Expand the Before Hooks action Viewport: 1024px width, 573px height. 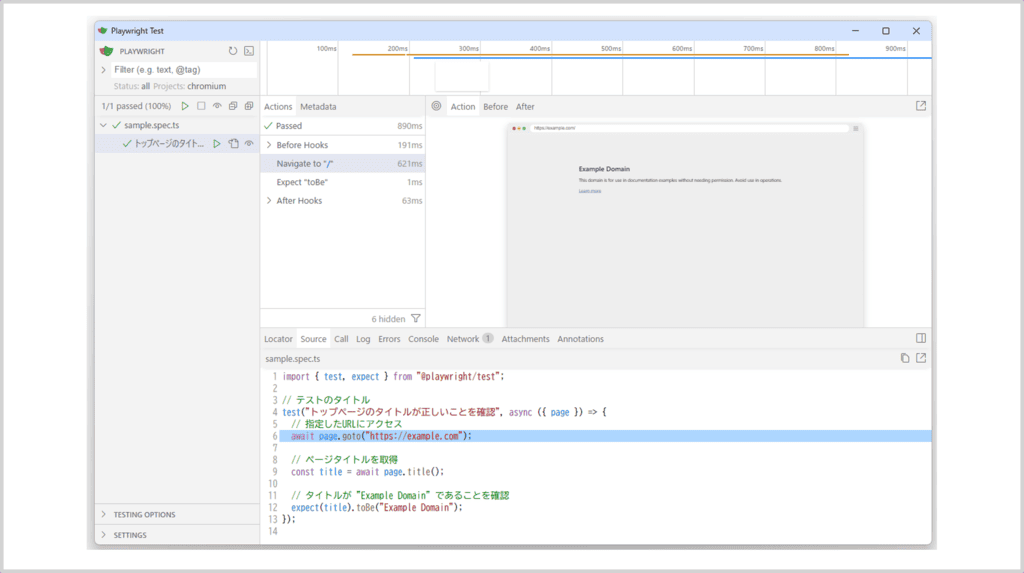click(x=268, y=145)
